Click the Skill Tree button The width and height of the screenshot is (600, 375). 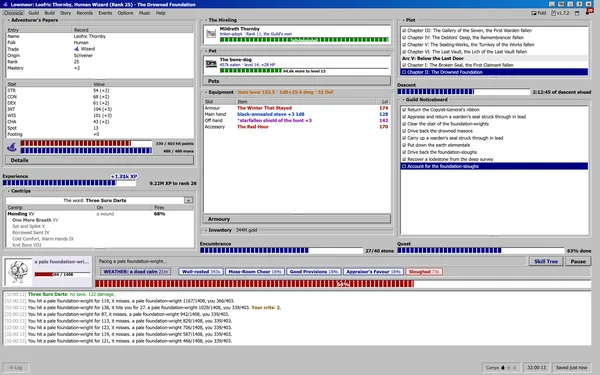click(546, 261)
